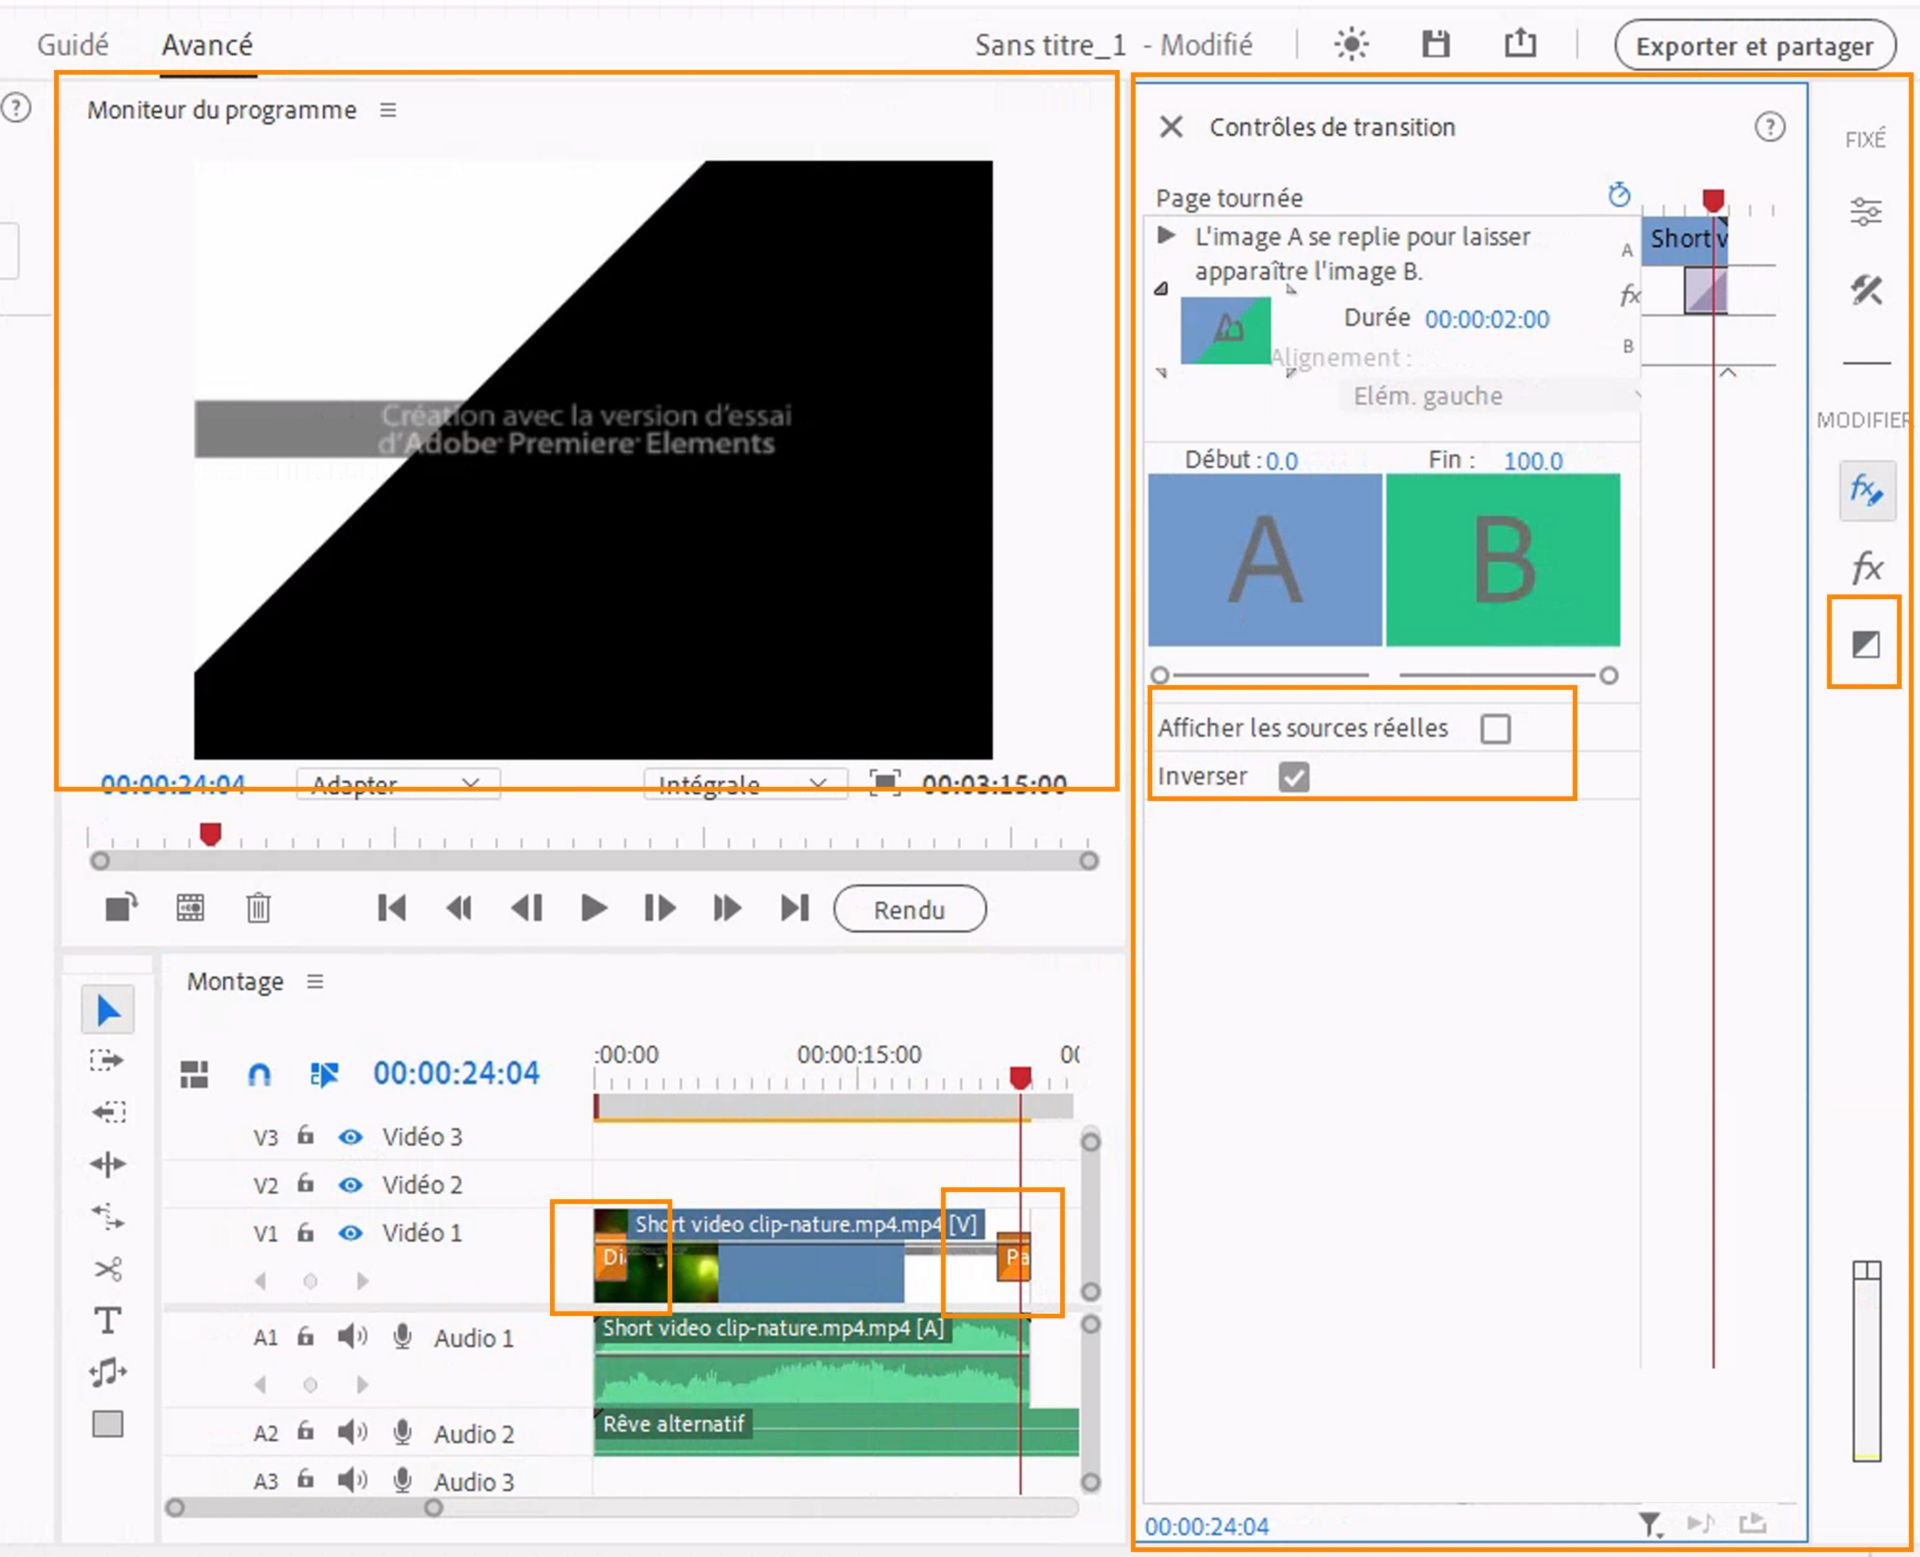Open the tools wrench icon in right sidebar
Screen dimensions: 1920x1557
click(1866, 291)
